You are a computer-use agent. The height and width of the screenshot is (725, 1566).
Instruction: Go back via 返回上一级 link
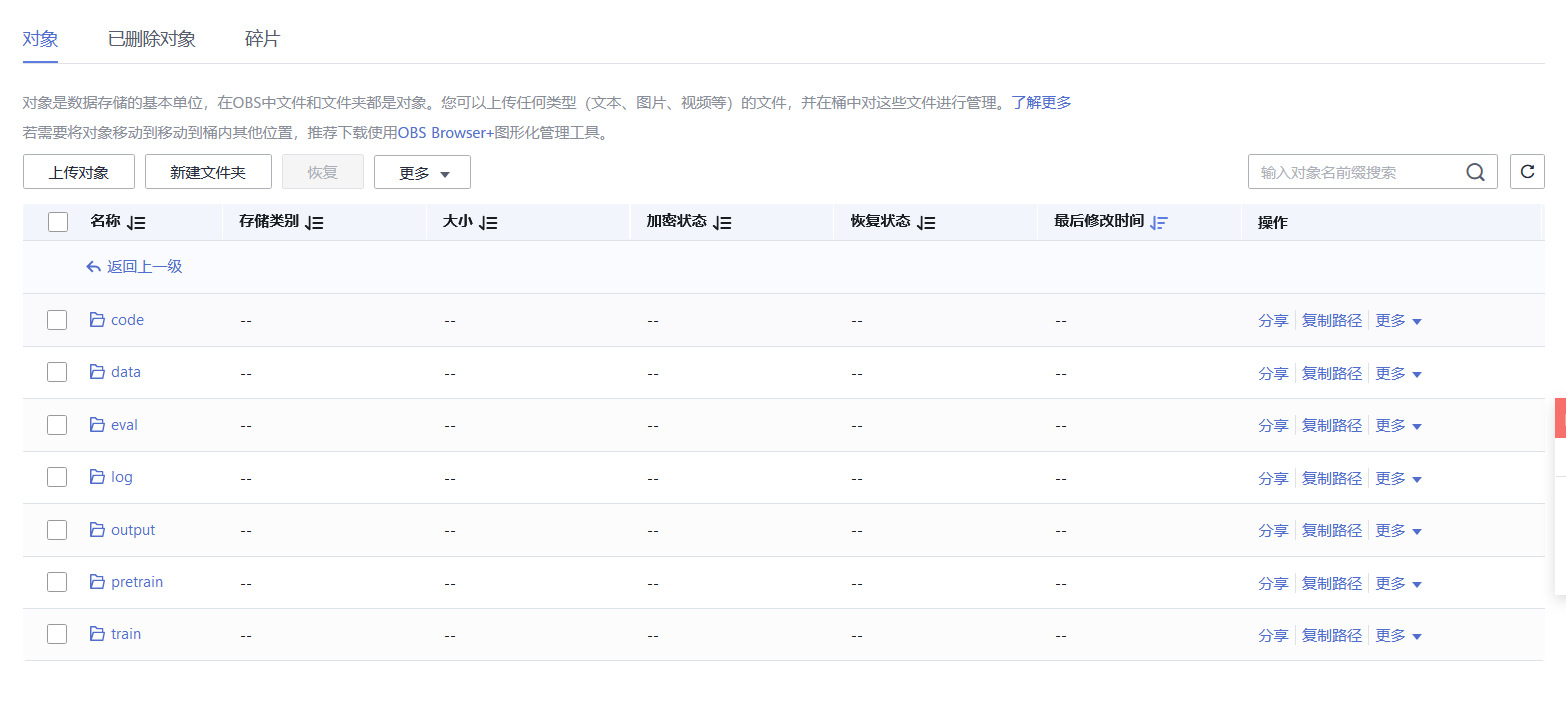pos(145,267)
